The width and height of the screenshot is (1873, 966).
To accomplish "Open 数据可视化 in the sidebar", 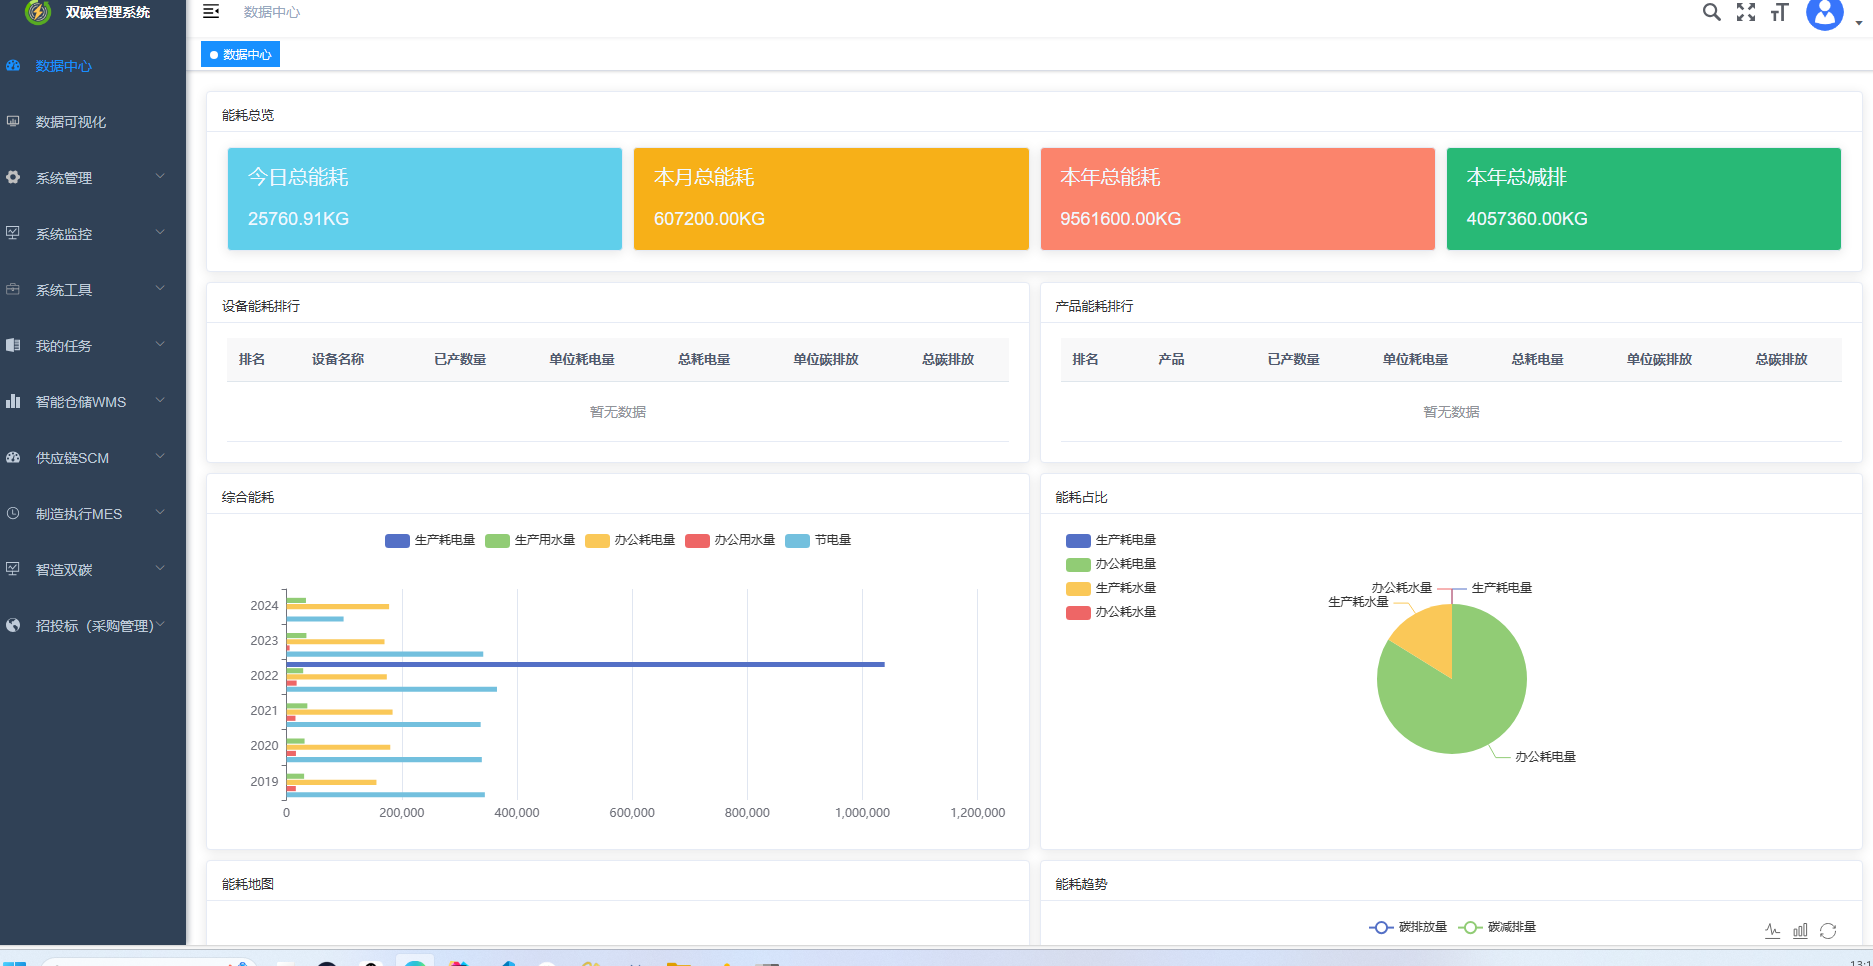I will click(x=71, y=122).
